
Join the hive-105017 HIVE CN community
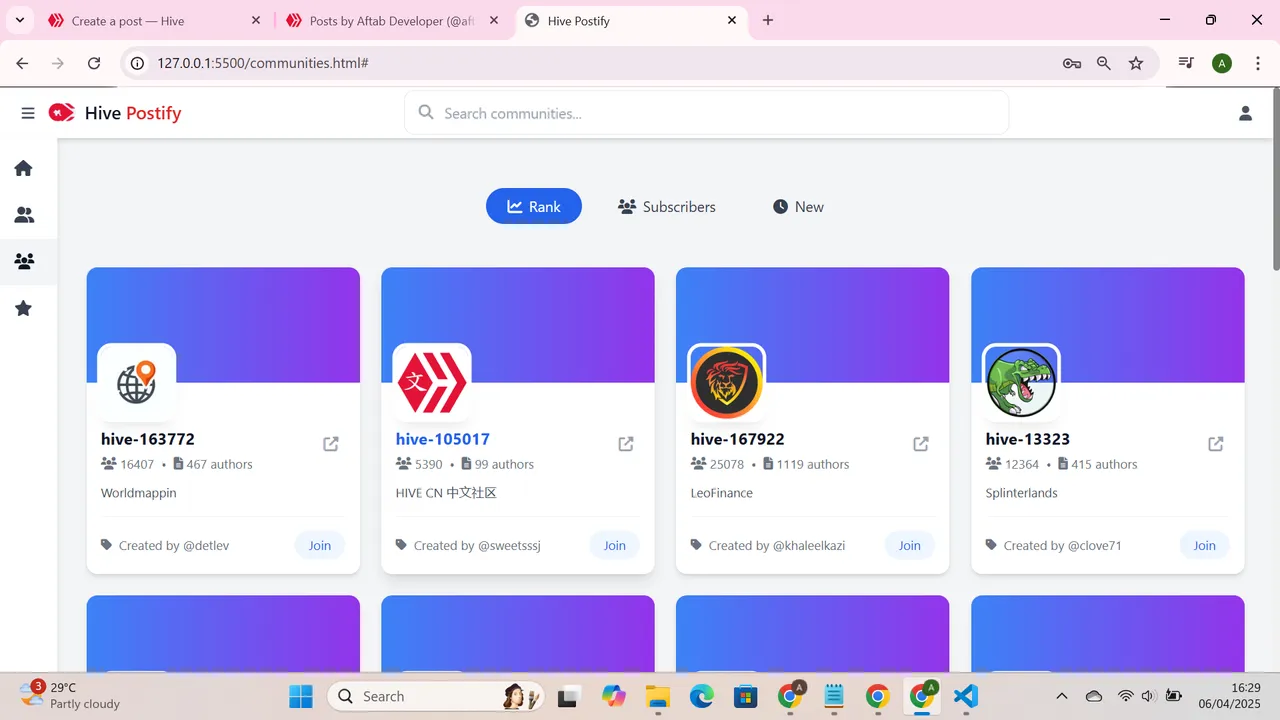tap(615, 545)
